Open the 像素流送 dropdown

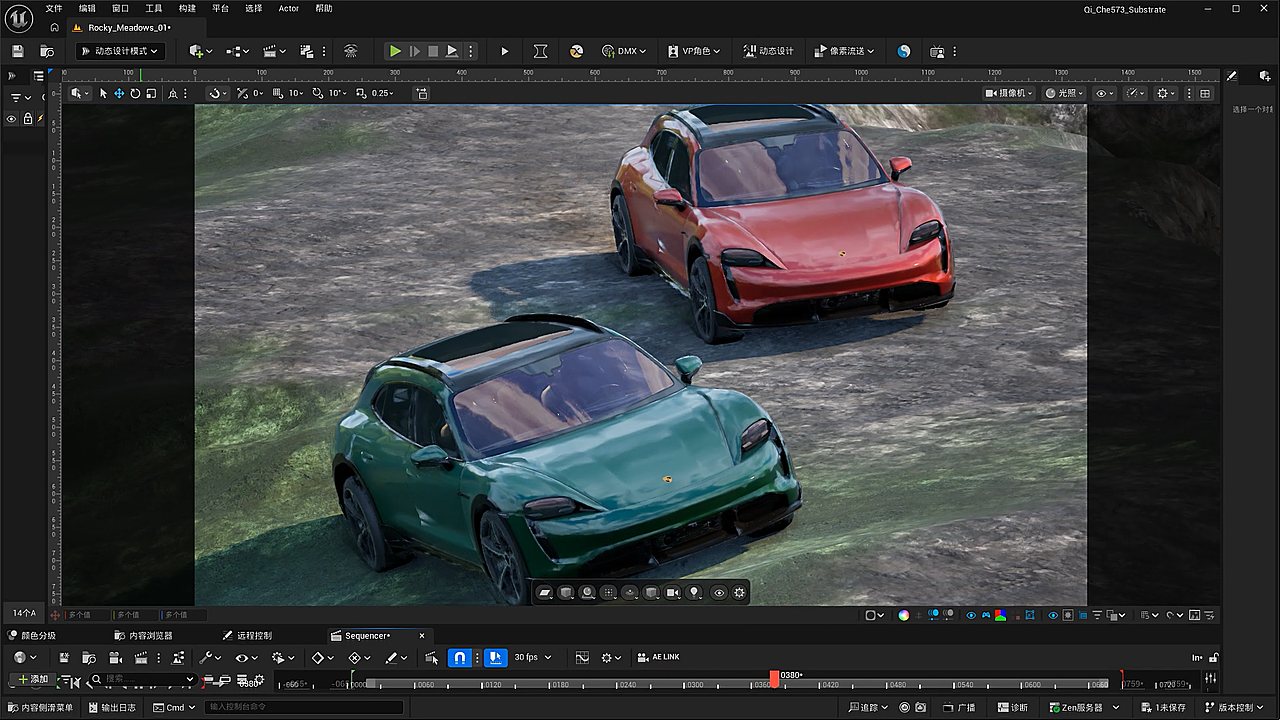844,51
